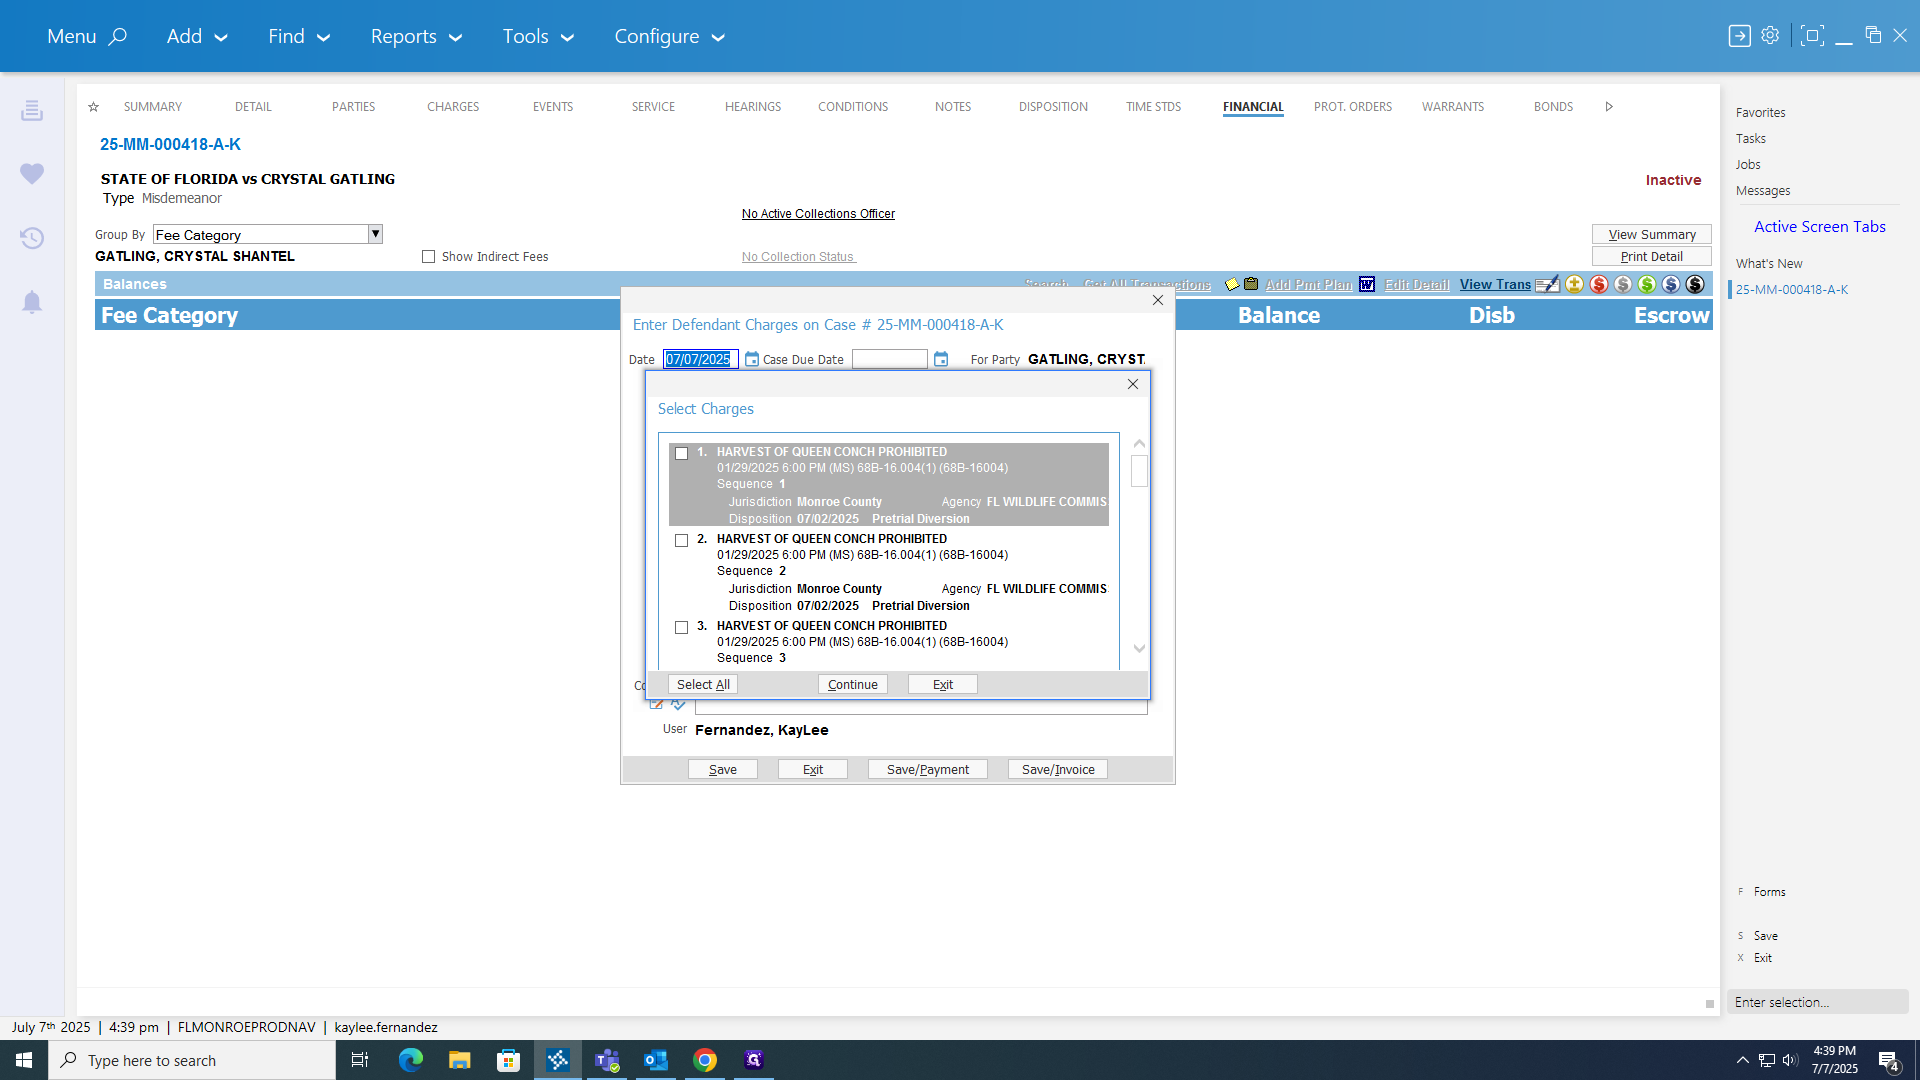Open Google Chrome from taskbar
This screenshot has width=1920, height=1080.
point(705,1060)
